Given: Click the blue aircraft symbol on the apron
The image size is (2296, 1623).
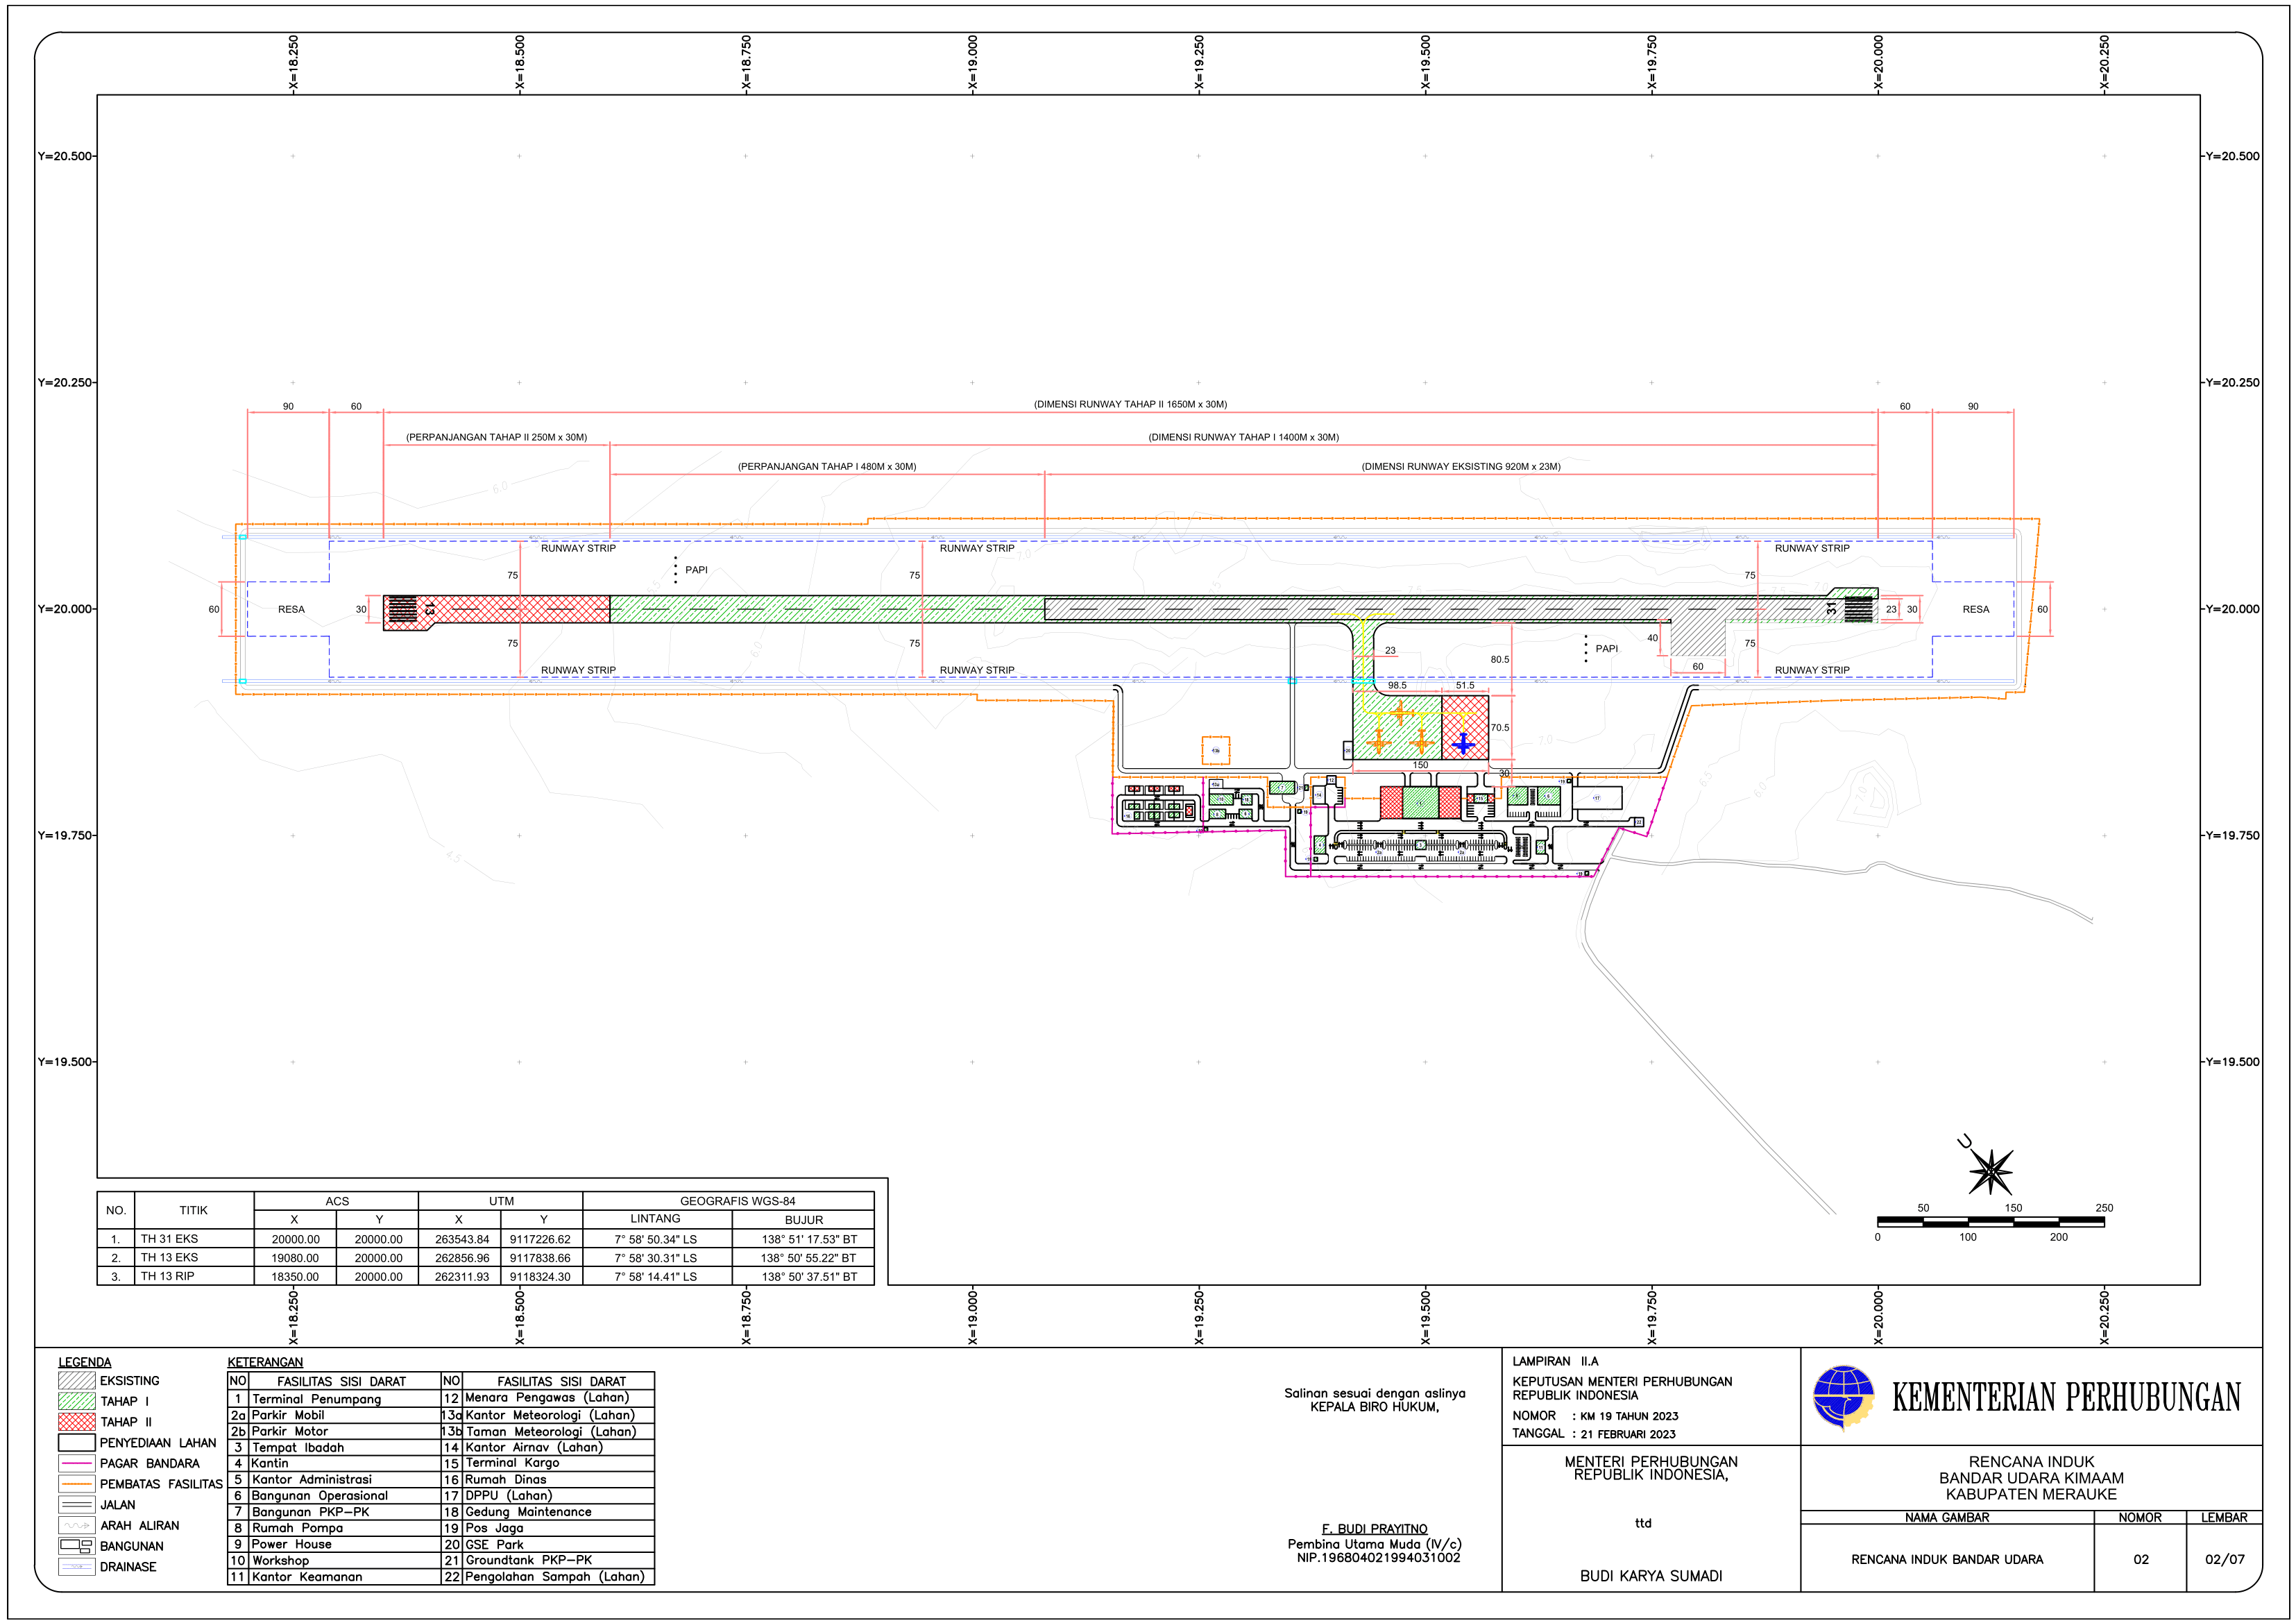Looking at the screenshot, I should (1463, 743).
